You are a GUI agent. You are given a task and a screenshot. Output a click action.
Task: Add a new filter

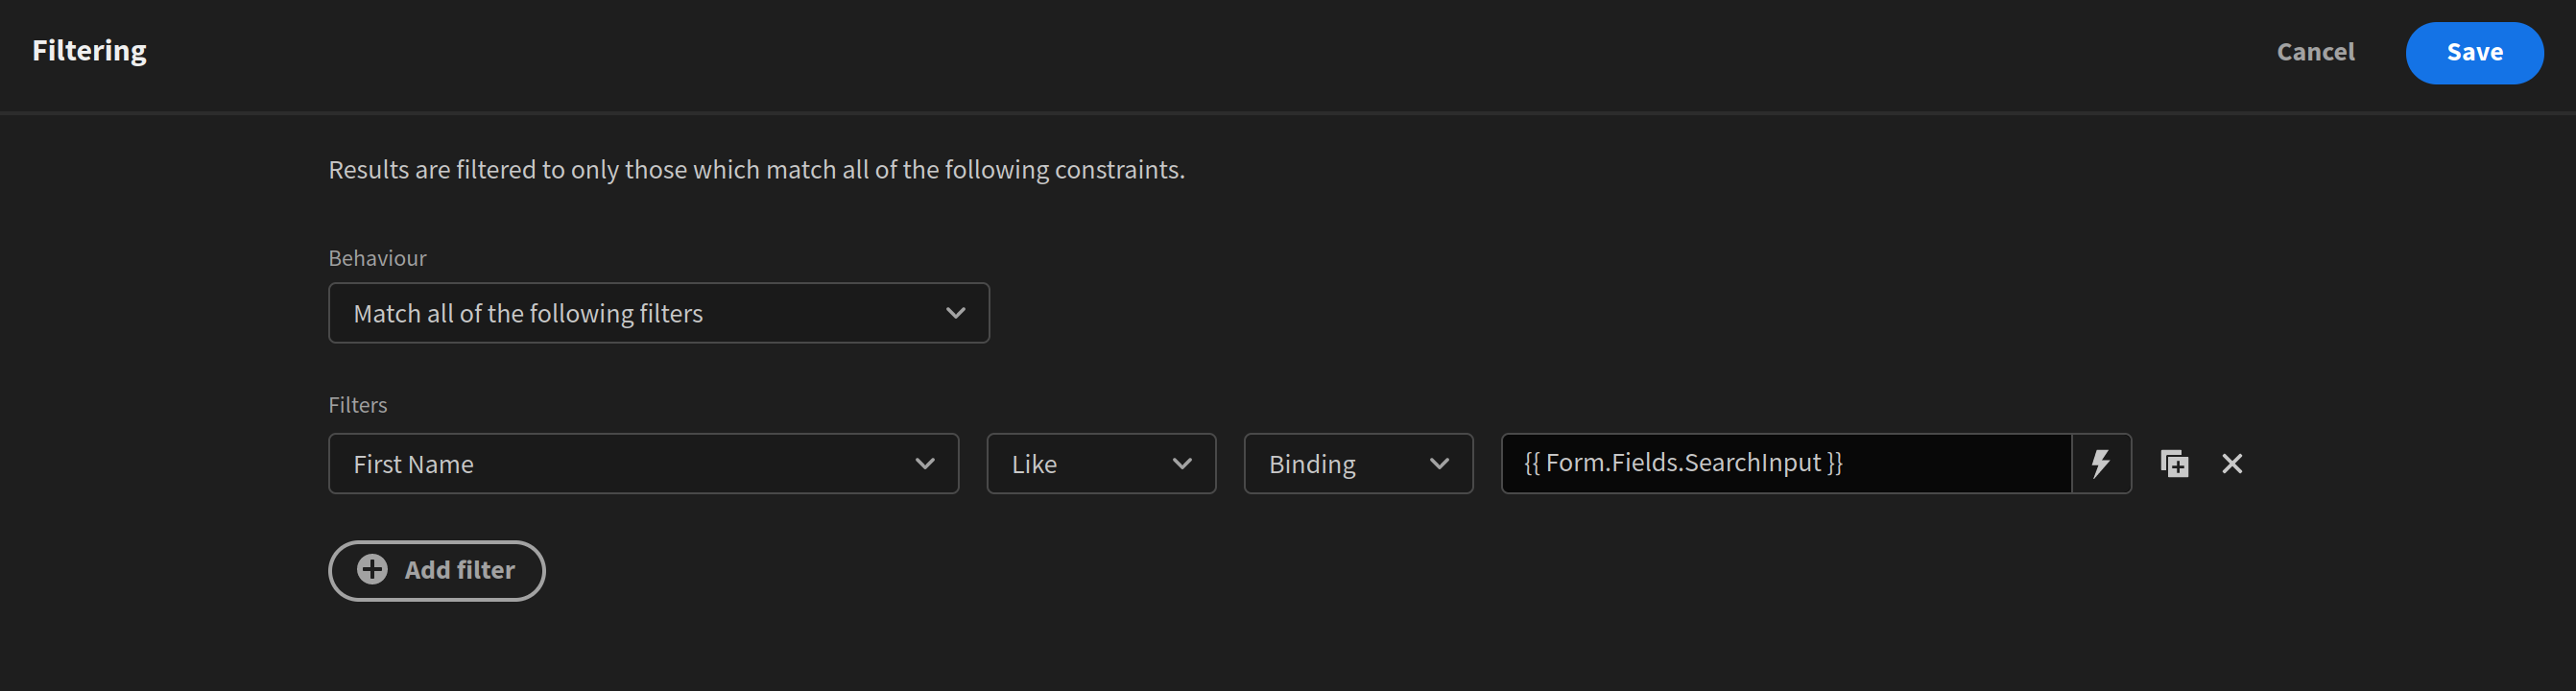coord(436,570)
